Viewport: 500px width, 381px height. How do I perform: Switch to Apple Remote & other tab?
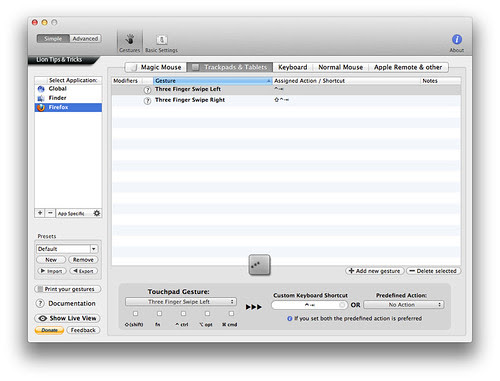[x=408, y=67]
